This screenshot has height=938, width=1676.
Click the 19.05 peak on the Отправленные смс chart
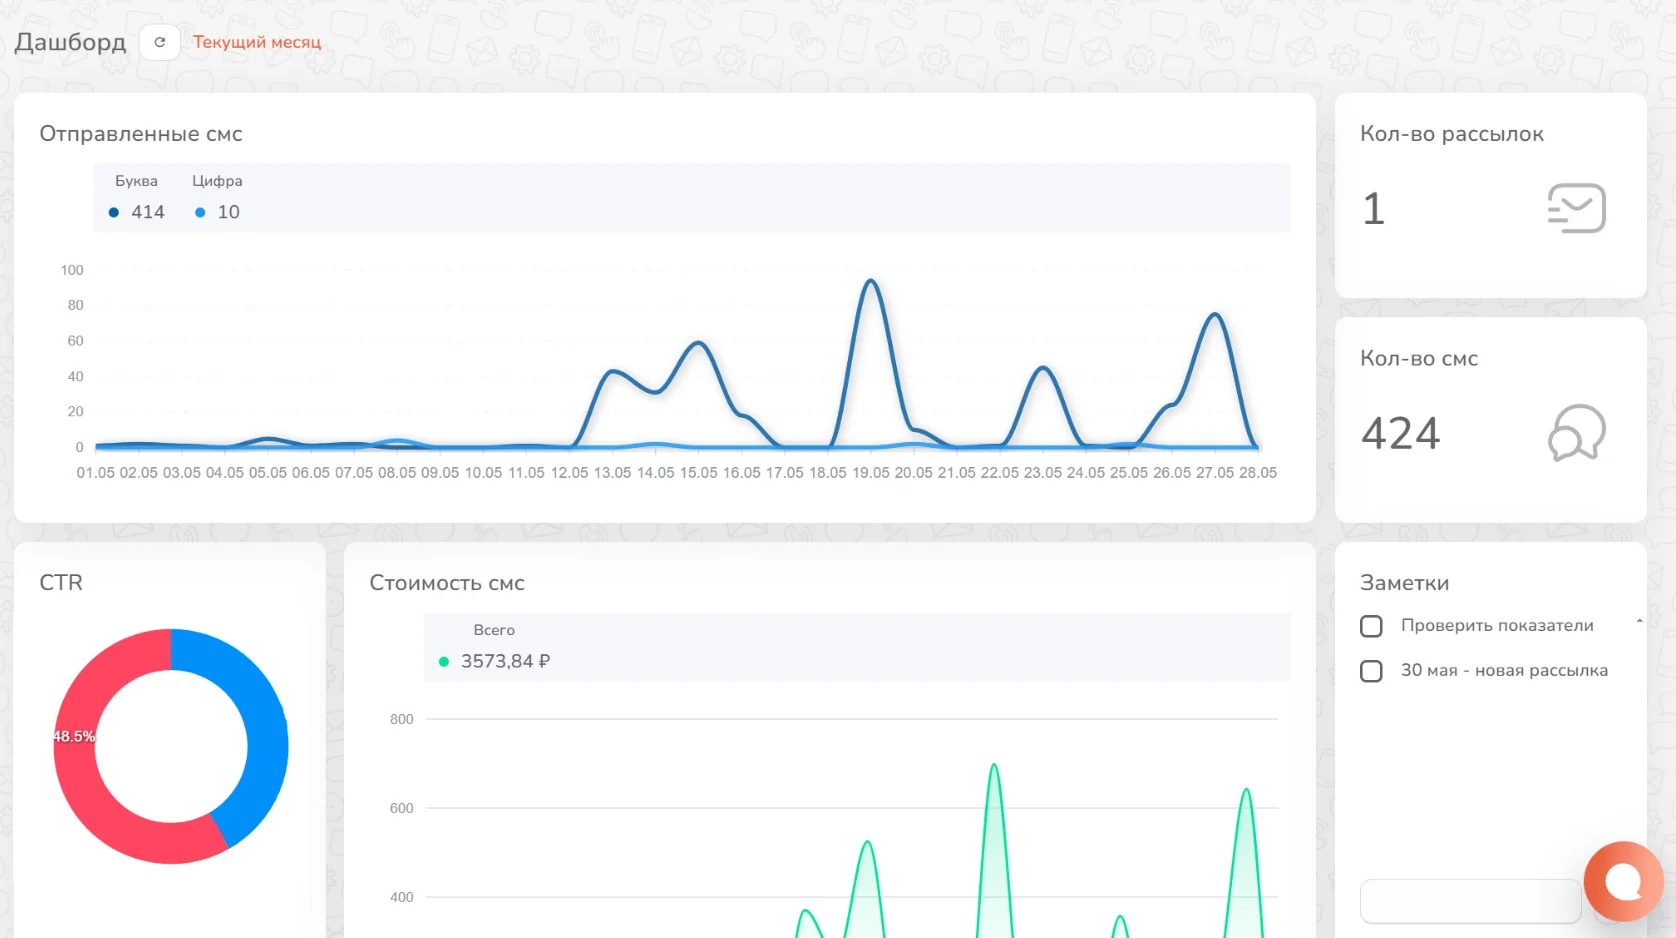click(871, 282)
